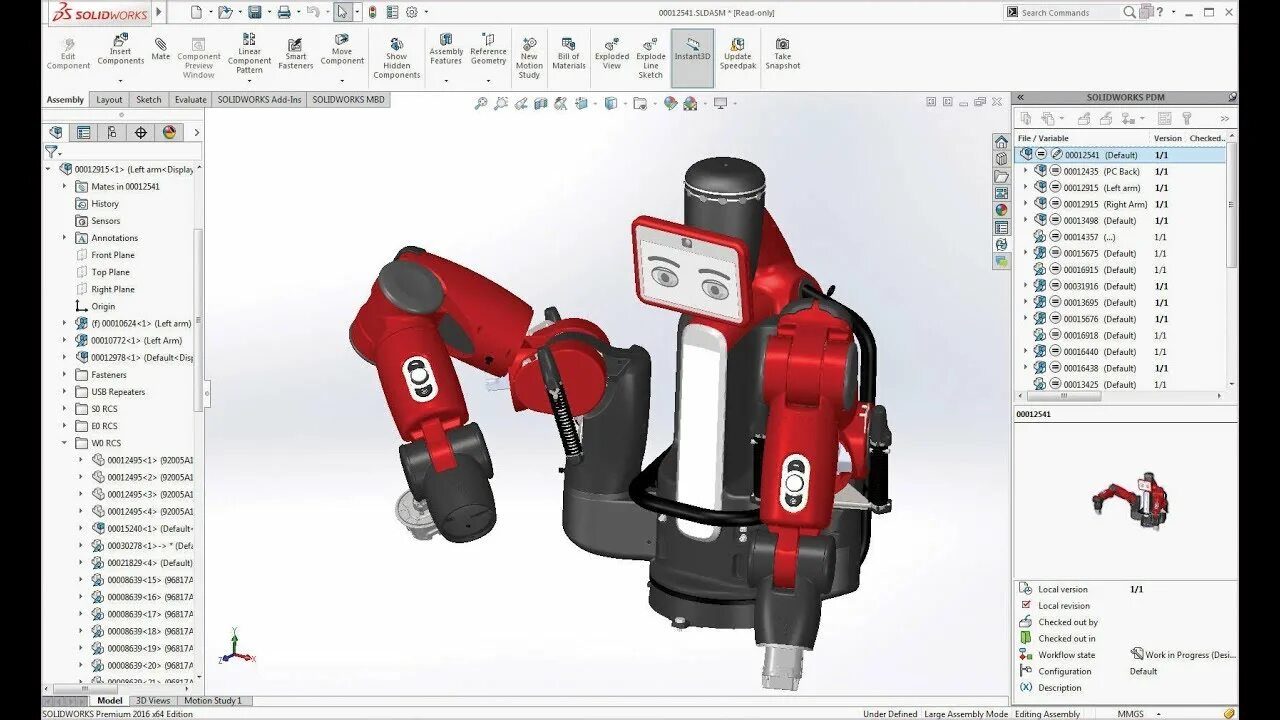This screenshot has height=720, width=1280.
Task: Click Zoom to Fit in view toolbar
Action: tap(480, 103)
